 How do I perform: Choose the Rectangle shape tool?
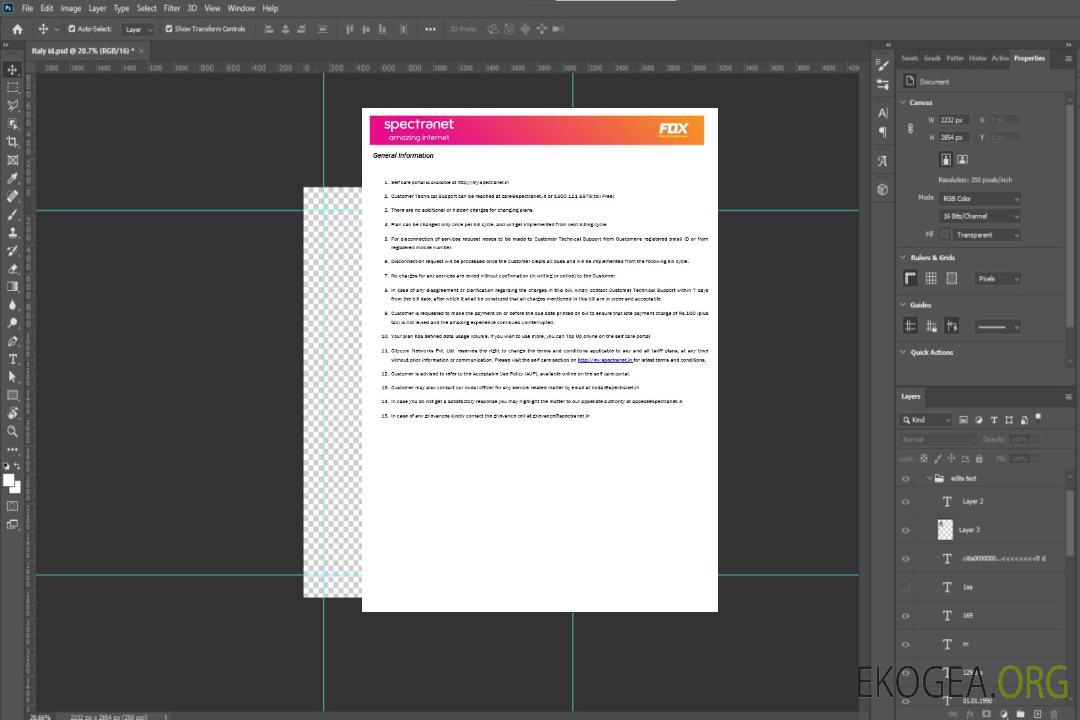click(x=12, y=395)
